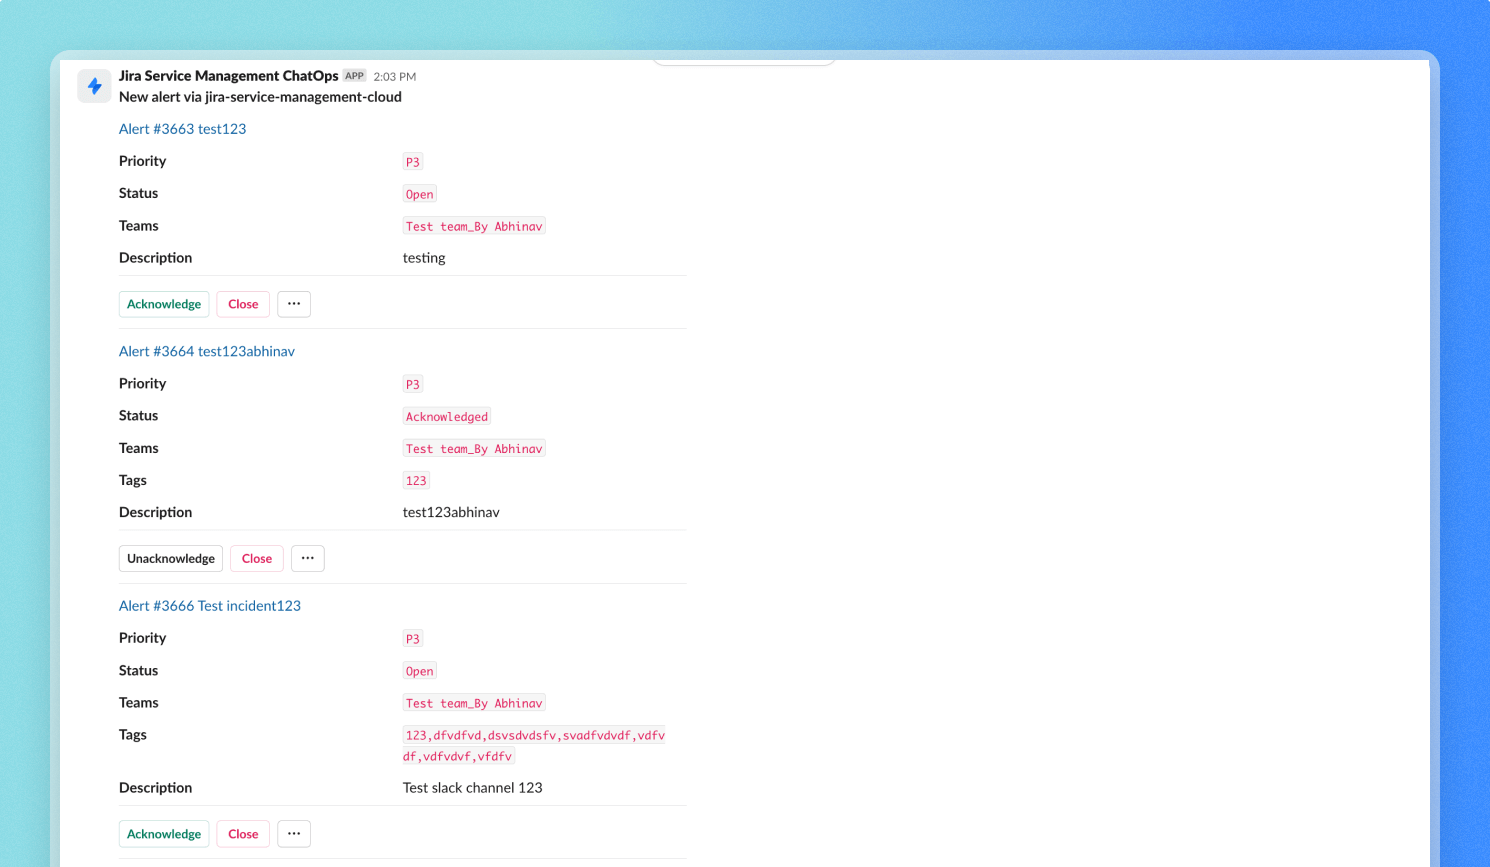Open the Alert #3664 test123abhinav link
The width and height of the screenshot is (1490, 867).
(x=206, y=351)
